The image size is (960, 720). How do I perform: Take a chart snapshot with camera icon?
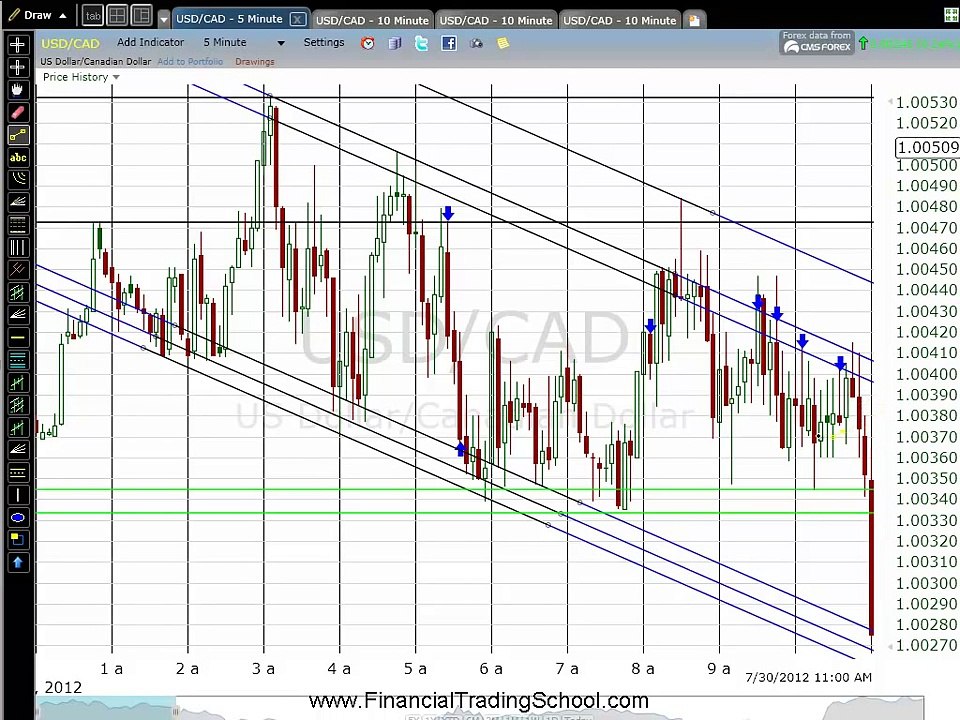[476, 43]
